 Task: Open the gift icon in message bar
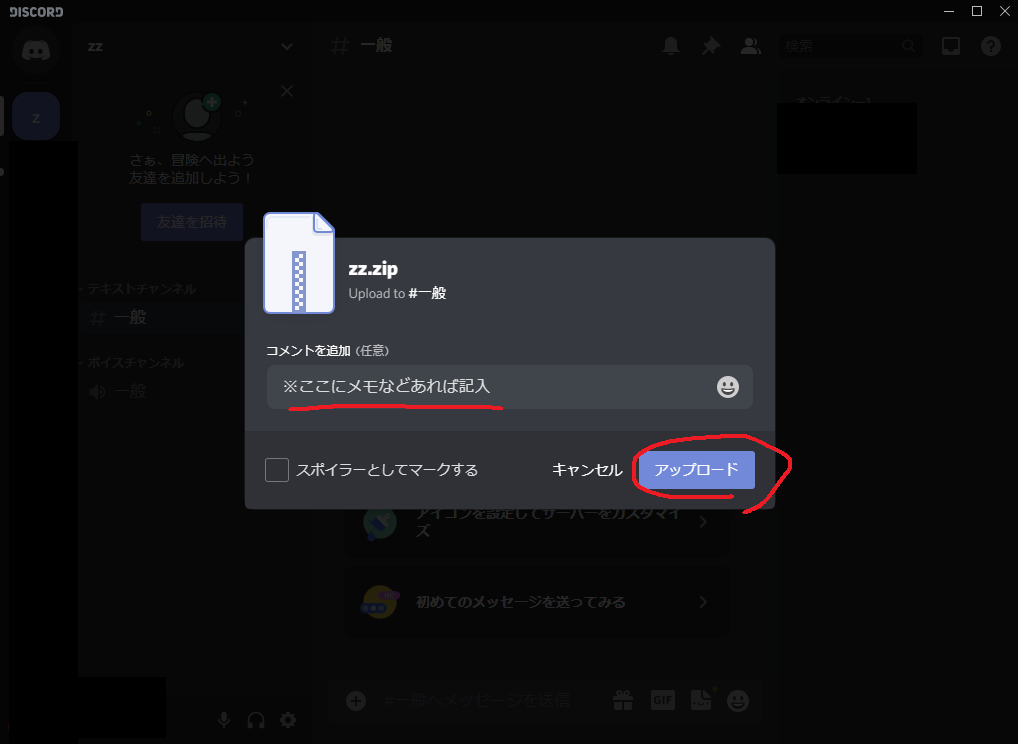click(x=623, y=700)
